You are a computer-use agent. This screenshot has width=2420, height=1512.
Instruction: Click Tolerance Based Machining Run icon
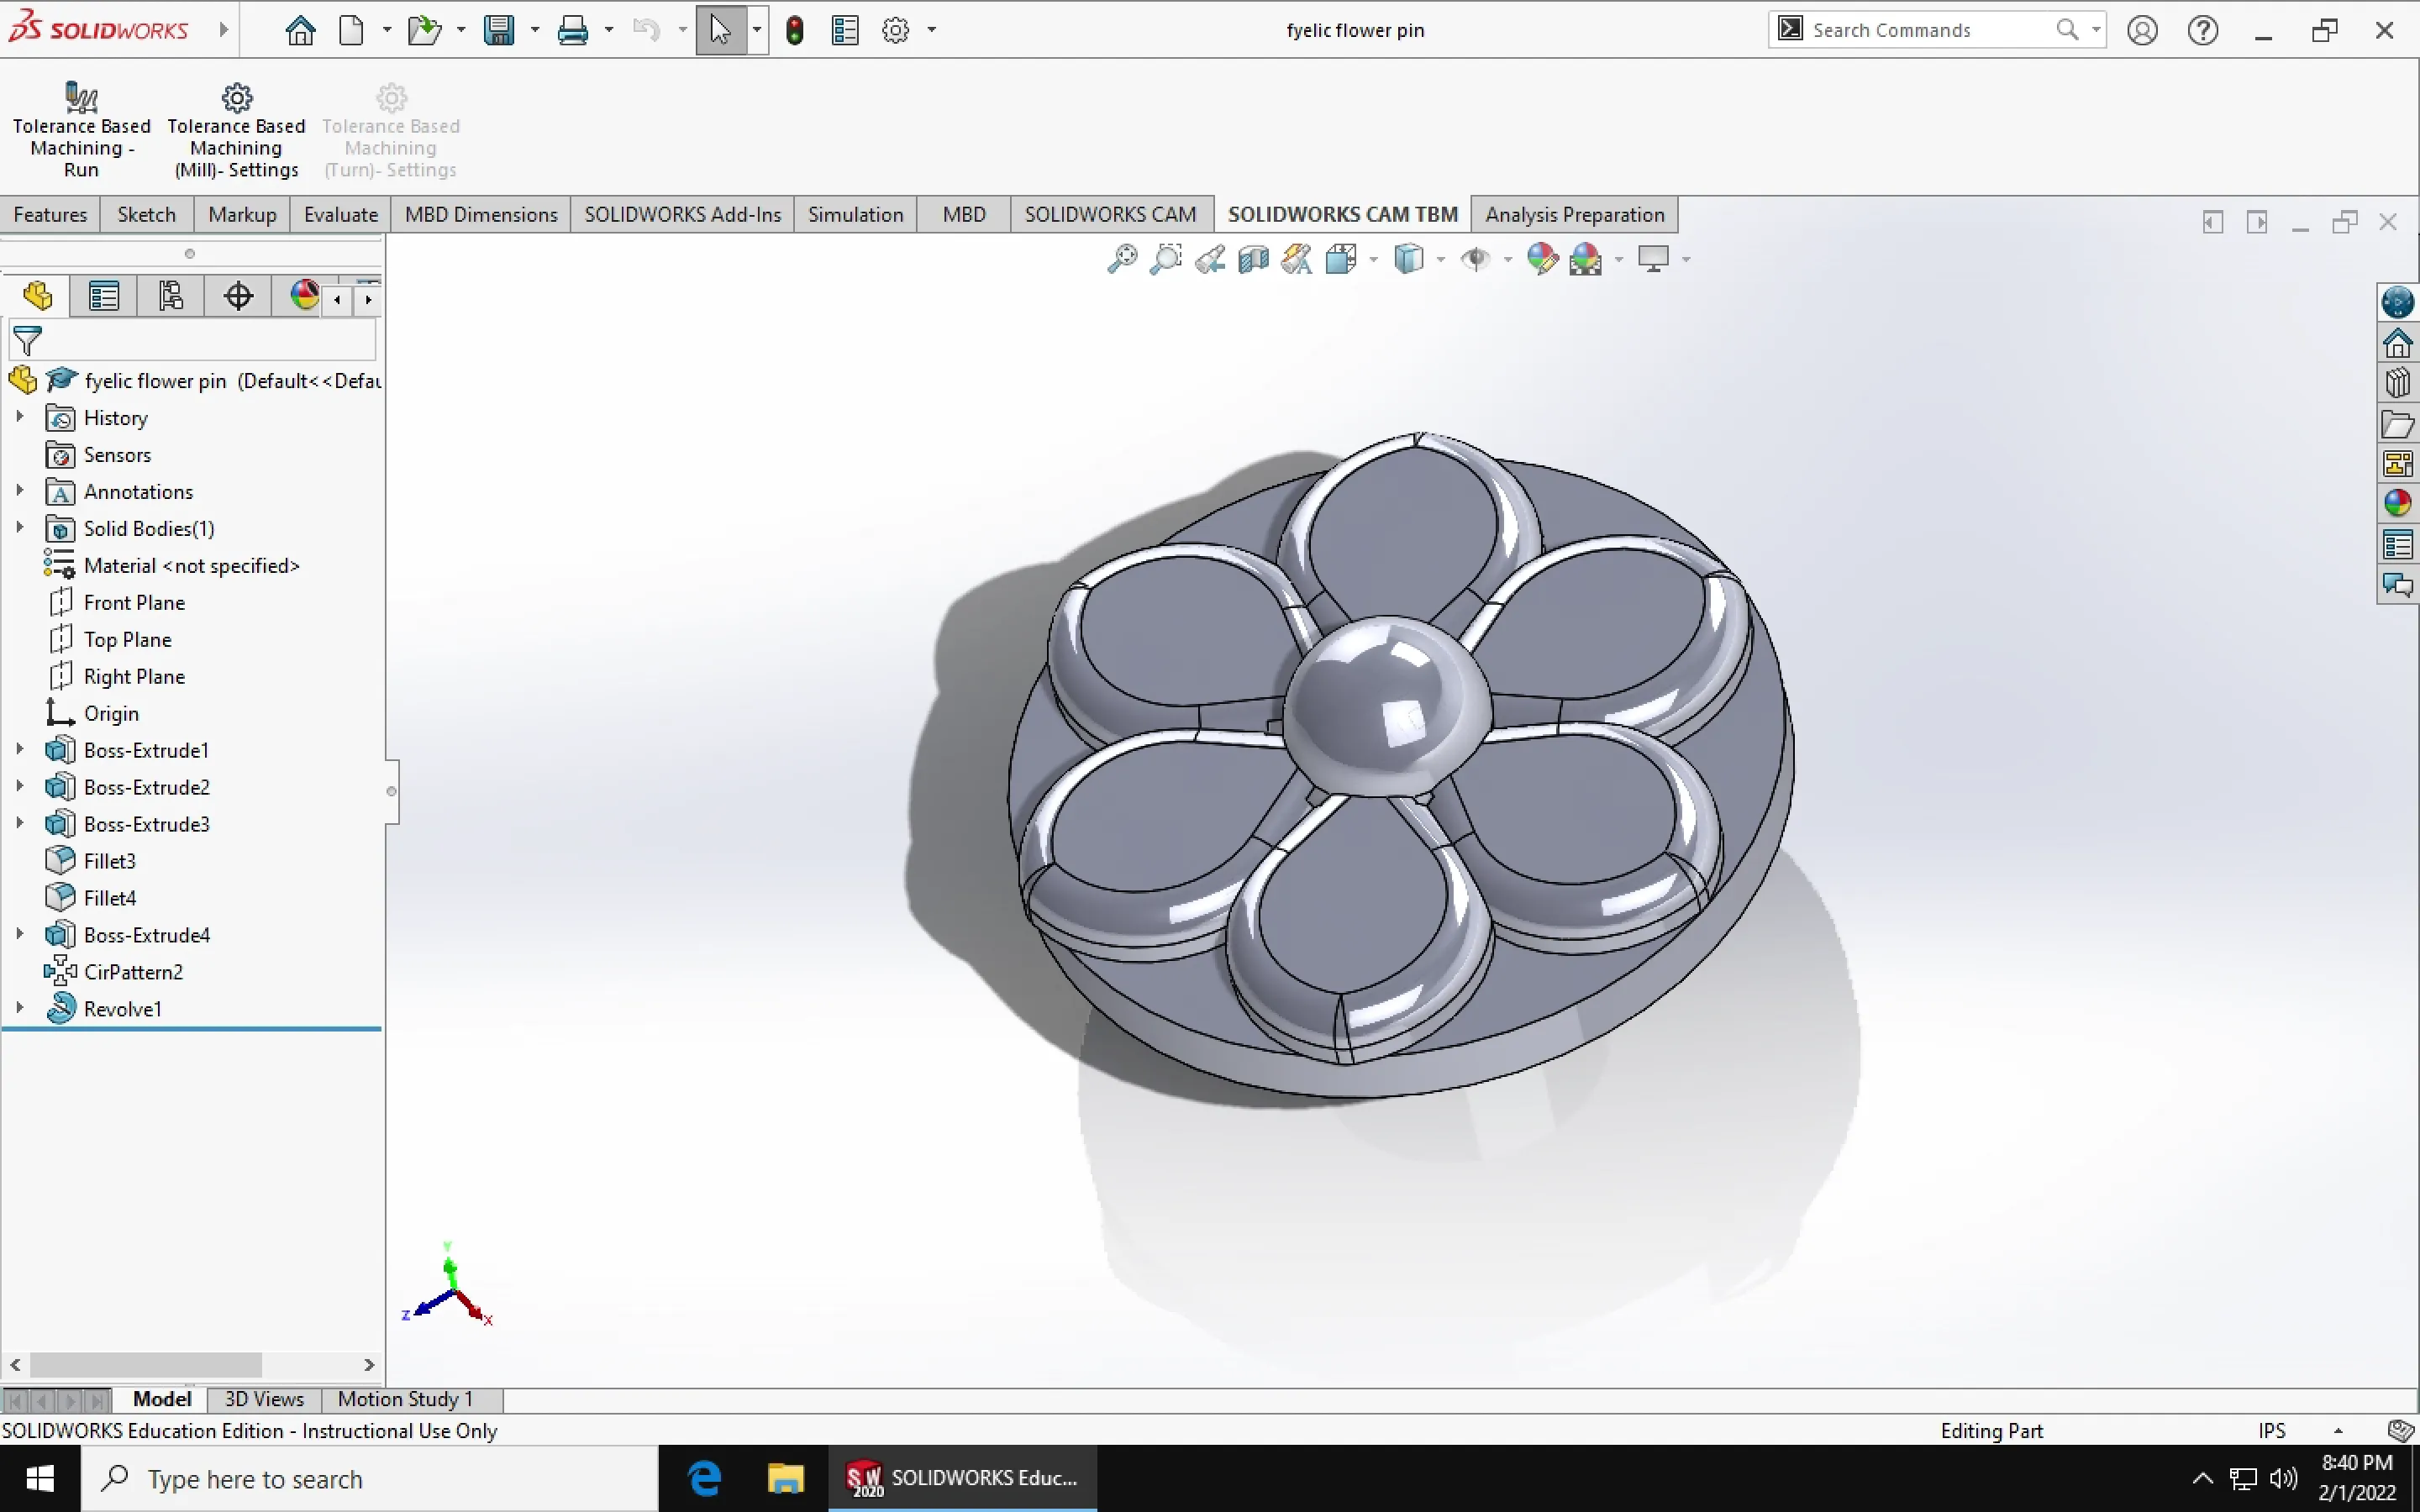81,98
